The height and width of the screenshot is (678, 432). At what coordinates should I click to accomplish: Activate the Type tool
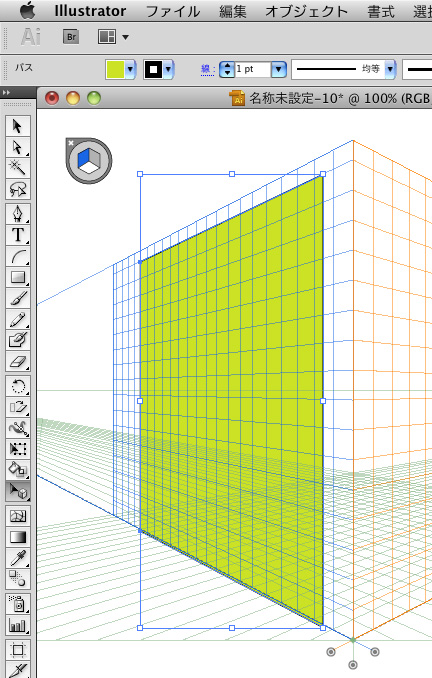(18, 235)
